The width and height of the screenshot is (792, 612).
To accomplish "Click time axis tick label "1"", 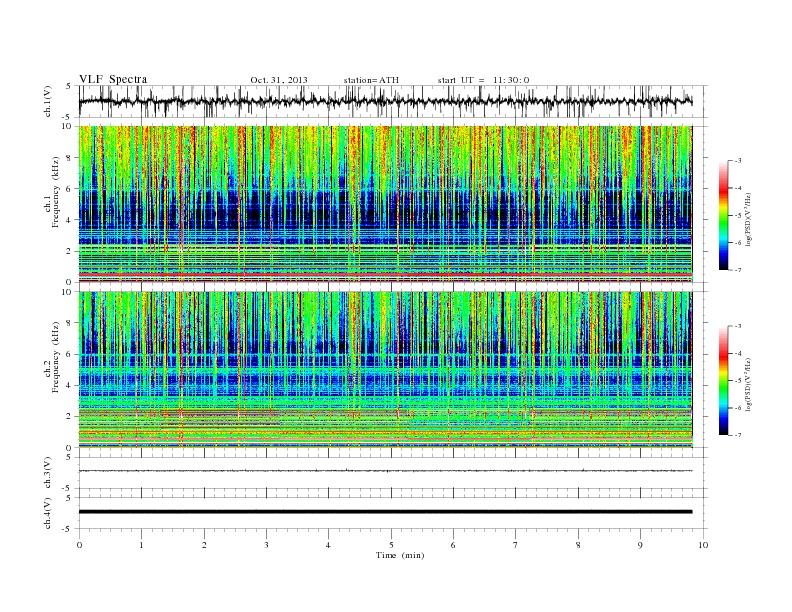I will 141,545.
